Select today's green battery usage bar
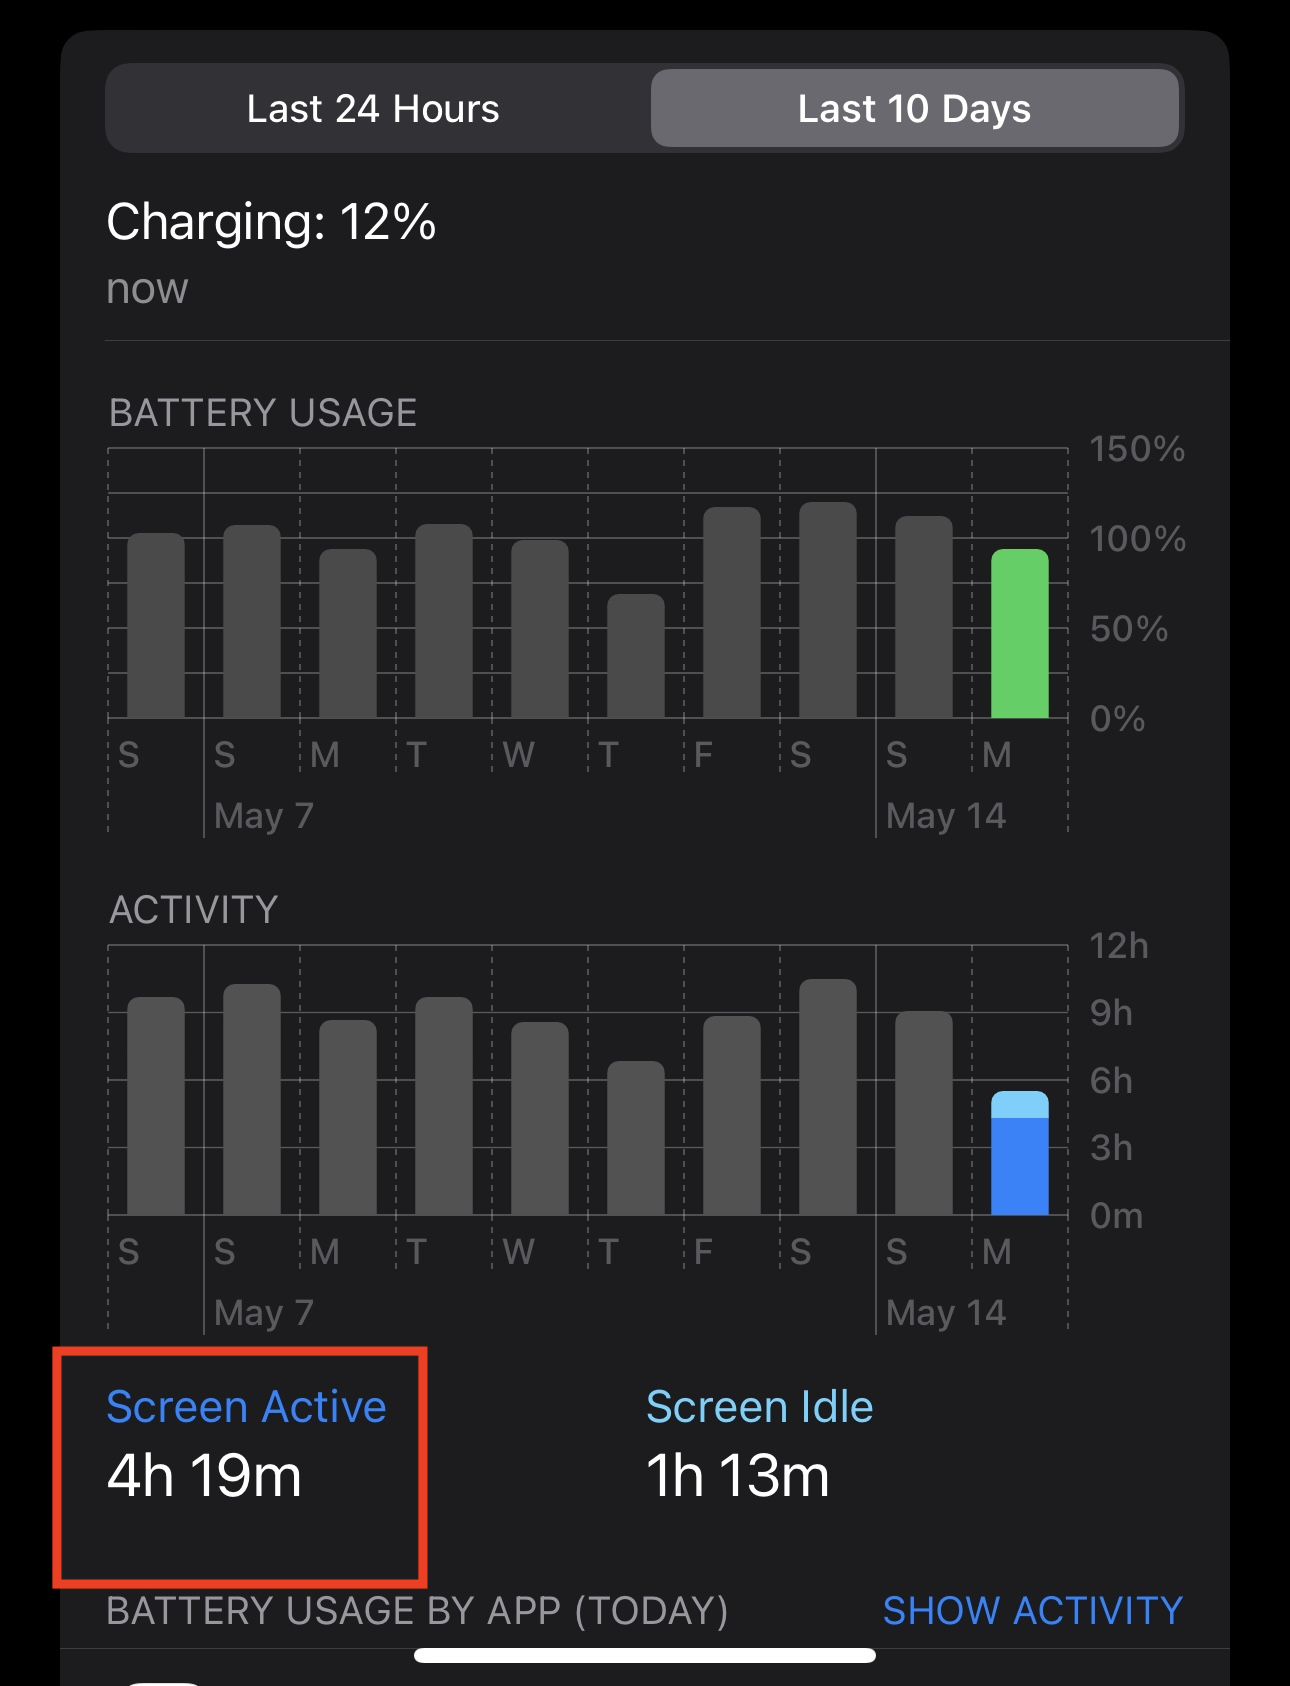Screen dimensions: 1290x1686 point(1019,634)
